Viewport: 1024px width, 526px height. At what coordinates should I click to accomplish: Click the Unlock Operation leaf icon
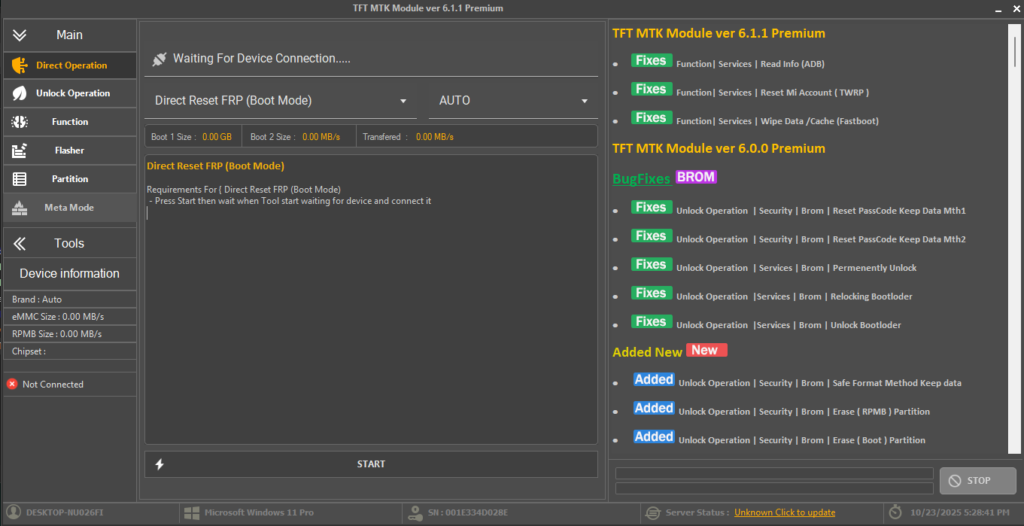point(20,93)
